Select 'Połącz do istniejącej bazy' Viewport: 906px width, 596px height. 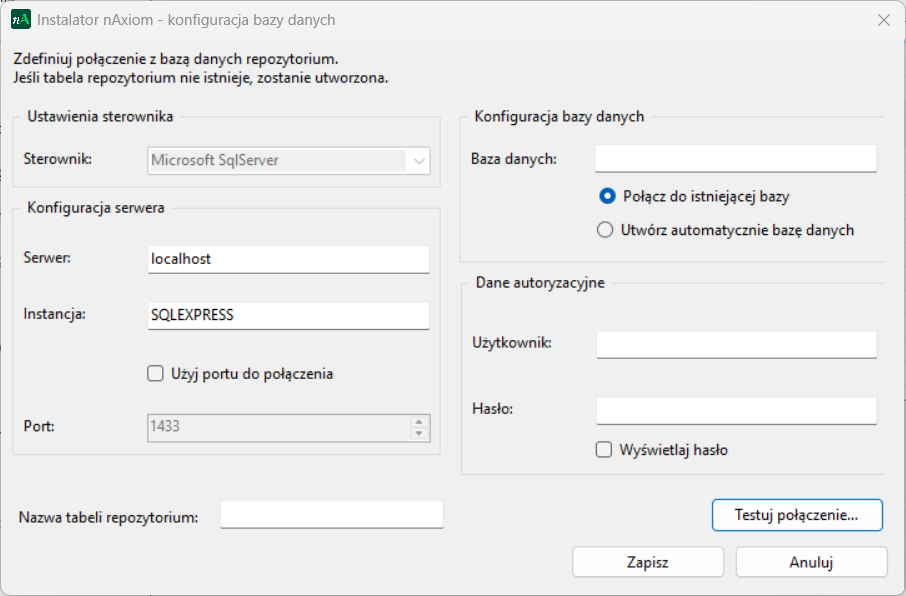coord(607,197)
